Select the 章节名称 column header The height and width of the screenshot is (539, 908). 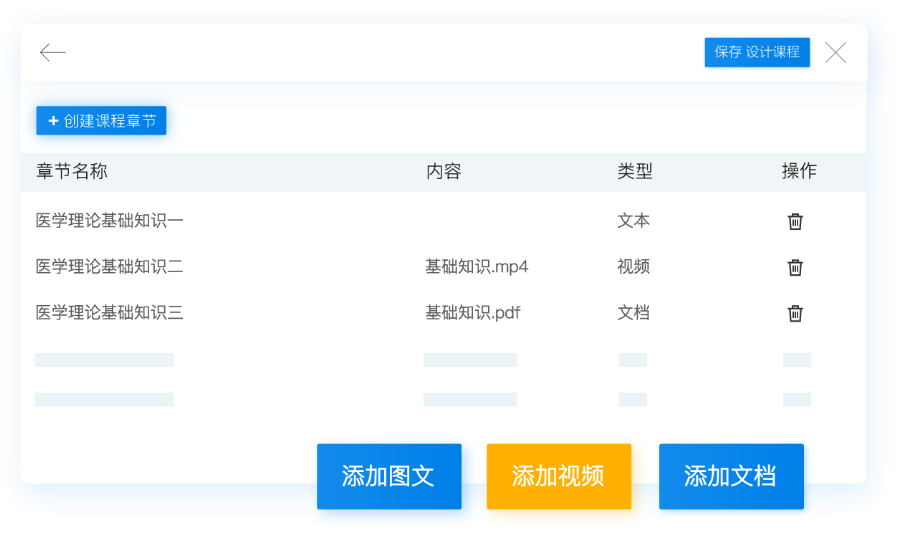point(72,171)
